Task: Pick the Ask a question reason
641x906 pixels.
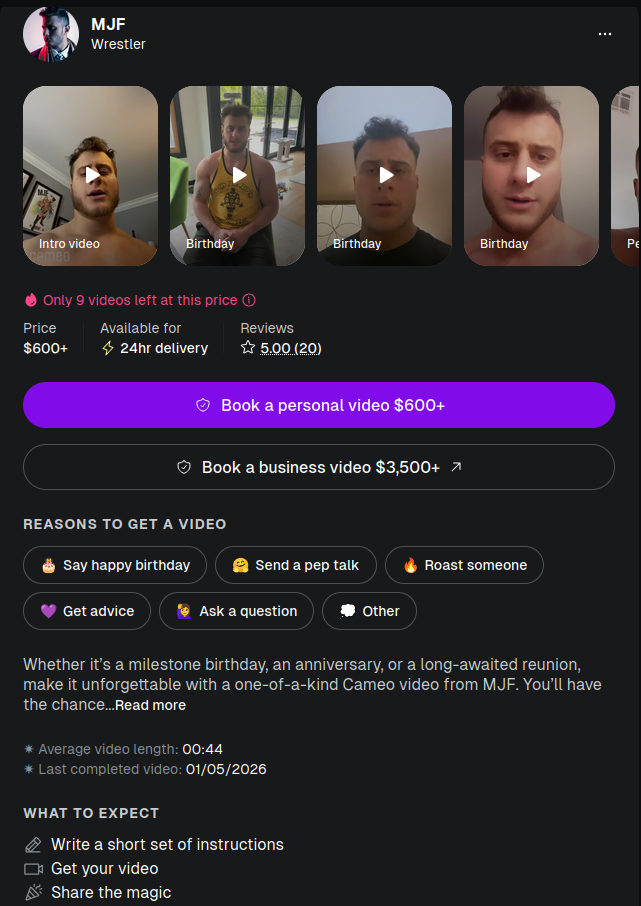Action: point(236,611)
